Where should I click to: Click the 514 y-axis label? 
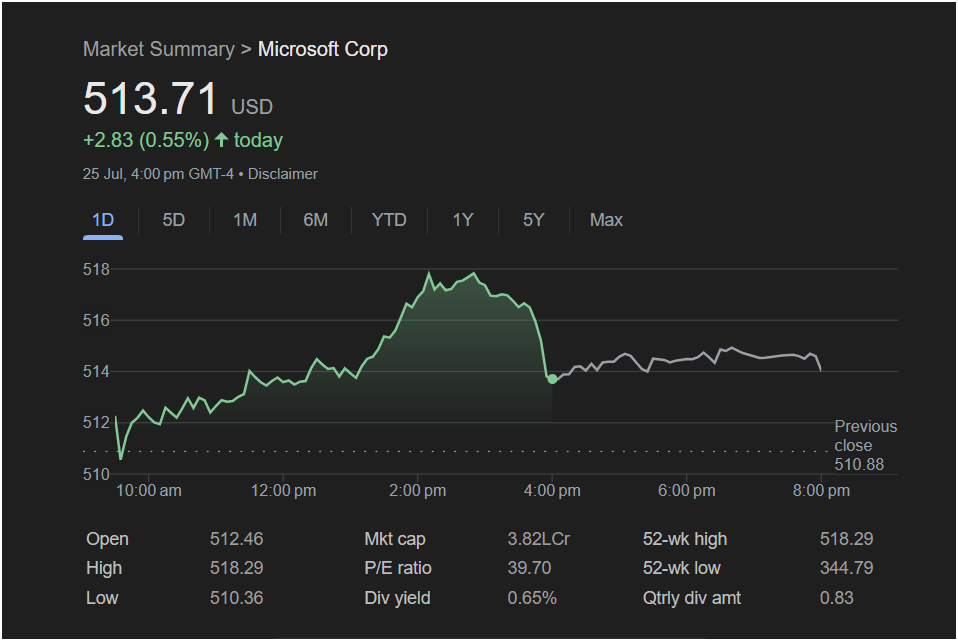[x=96, y=372]
